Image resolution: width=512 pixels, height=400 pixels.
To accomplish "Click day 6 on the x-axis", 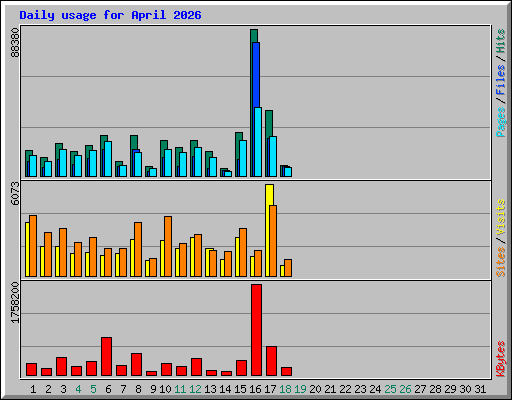I will coord(108,389).
